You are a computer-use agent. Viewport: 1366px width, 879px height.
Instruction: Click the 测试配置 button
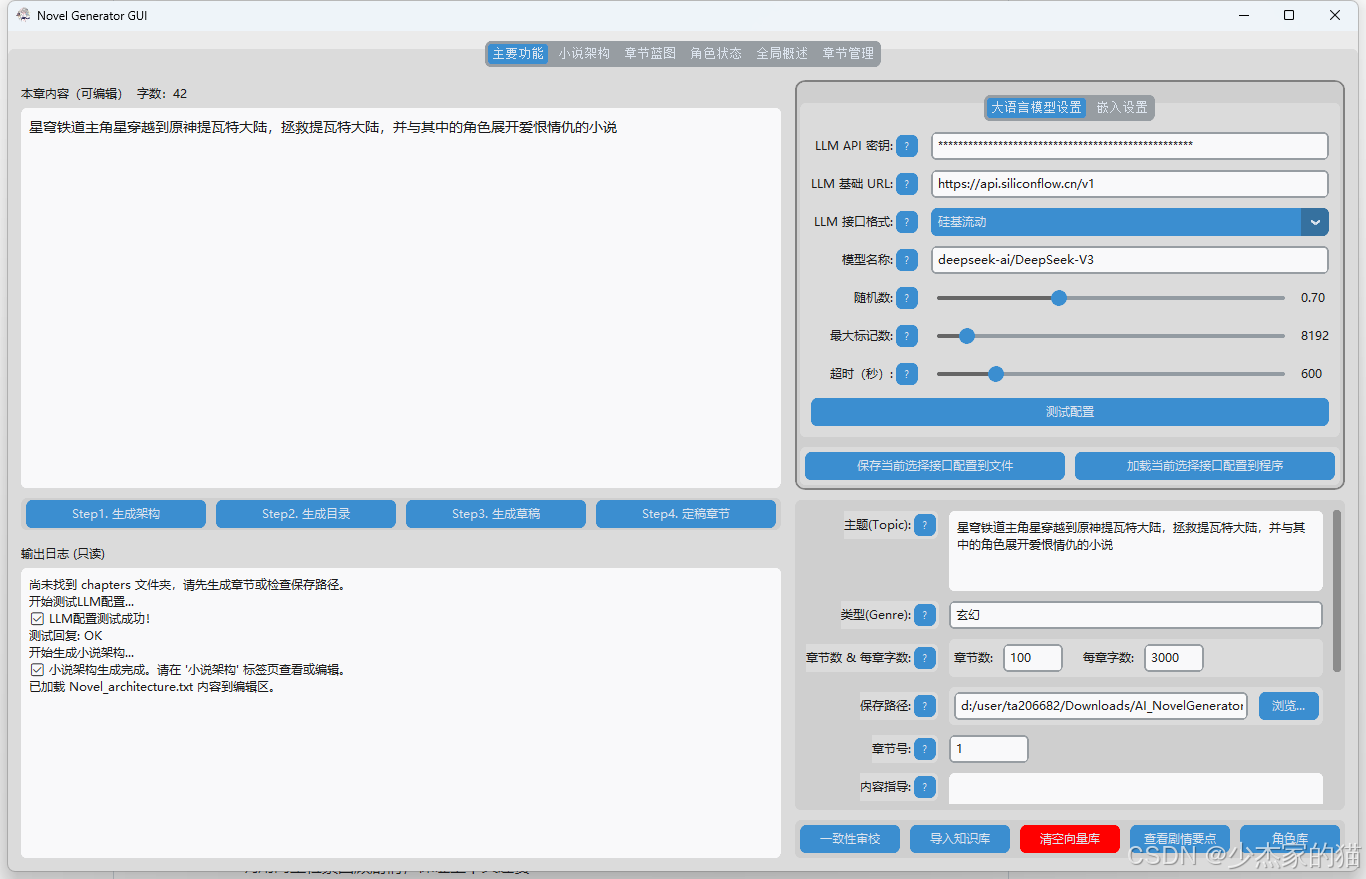[x=1070, y=412]
